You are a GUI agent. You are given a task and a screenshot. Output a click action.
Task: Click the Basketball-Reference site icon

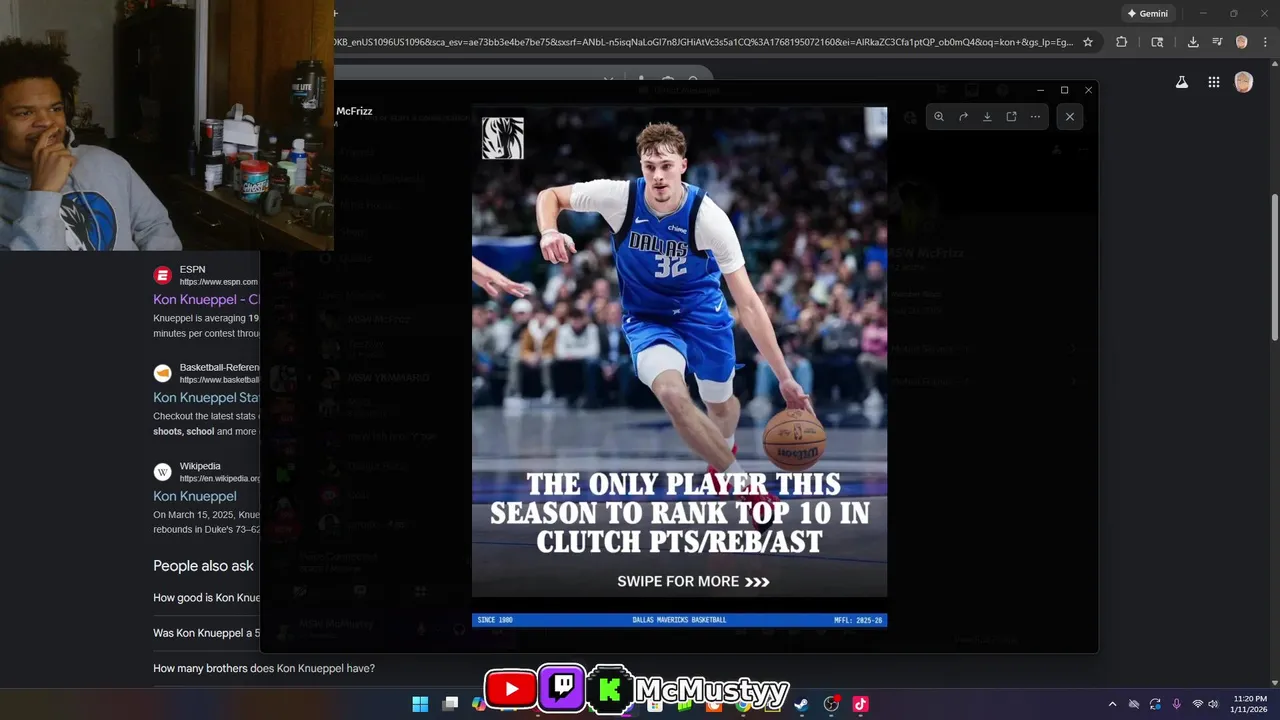pos(162,373)
